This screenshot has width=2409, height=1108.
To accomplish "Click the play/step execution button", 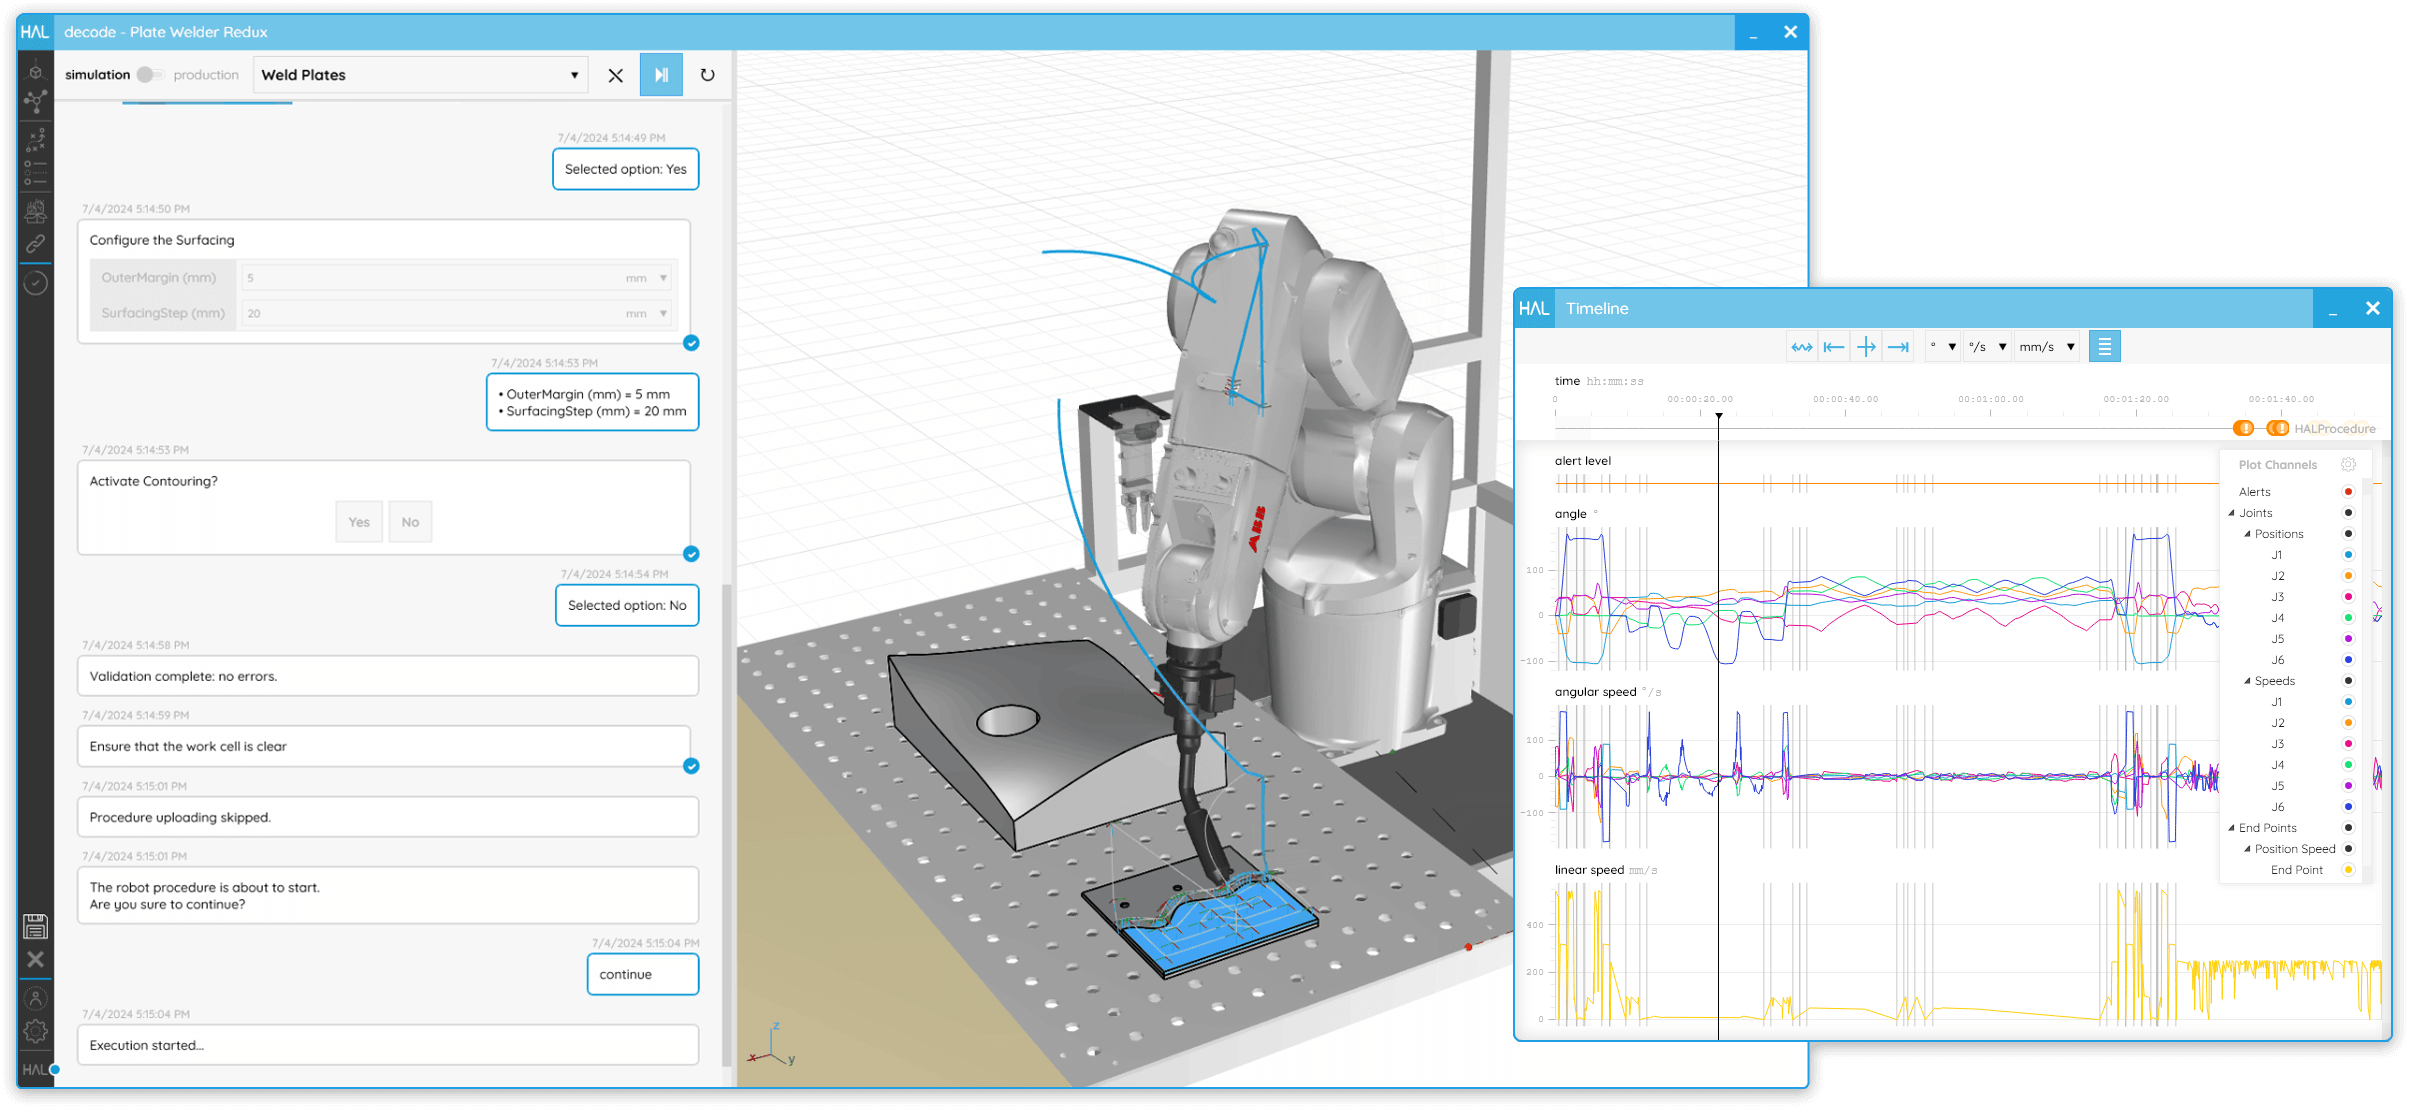I will pos(661,75).
